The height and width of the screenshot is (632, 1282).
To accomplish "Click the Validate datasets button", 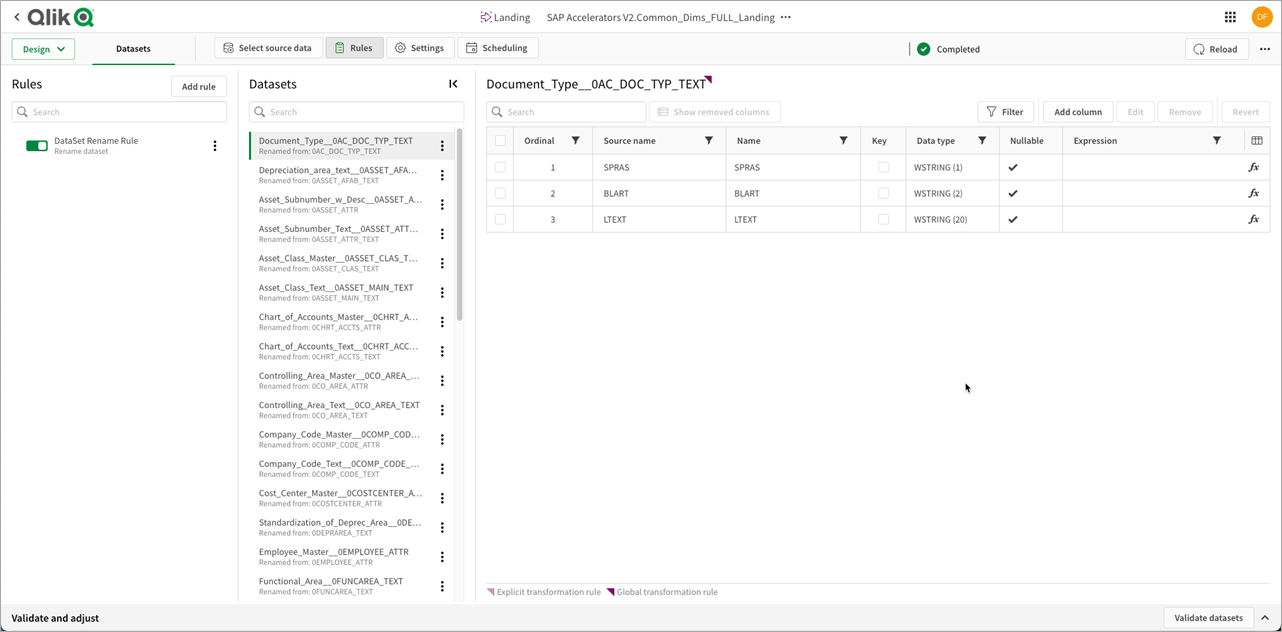I will pos(1209,618).
